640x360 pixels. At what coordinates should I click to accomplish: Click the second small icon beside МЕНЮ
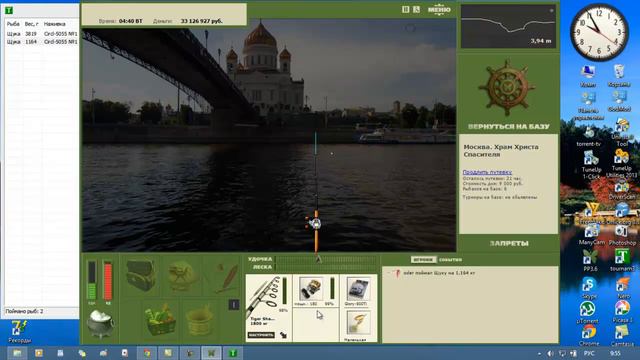pos(416,9)
